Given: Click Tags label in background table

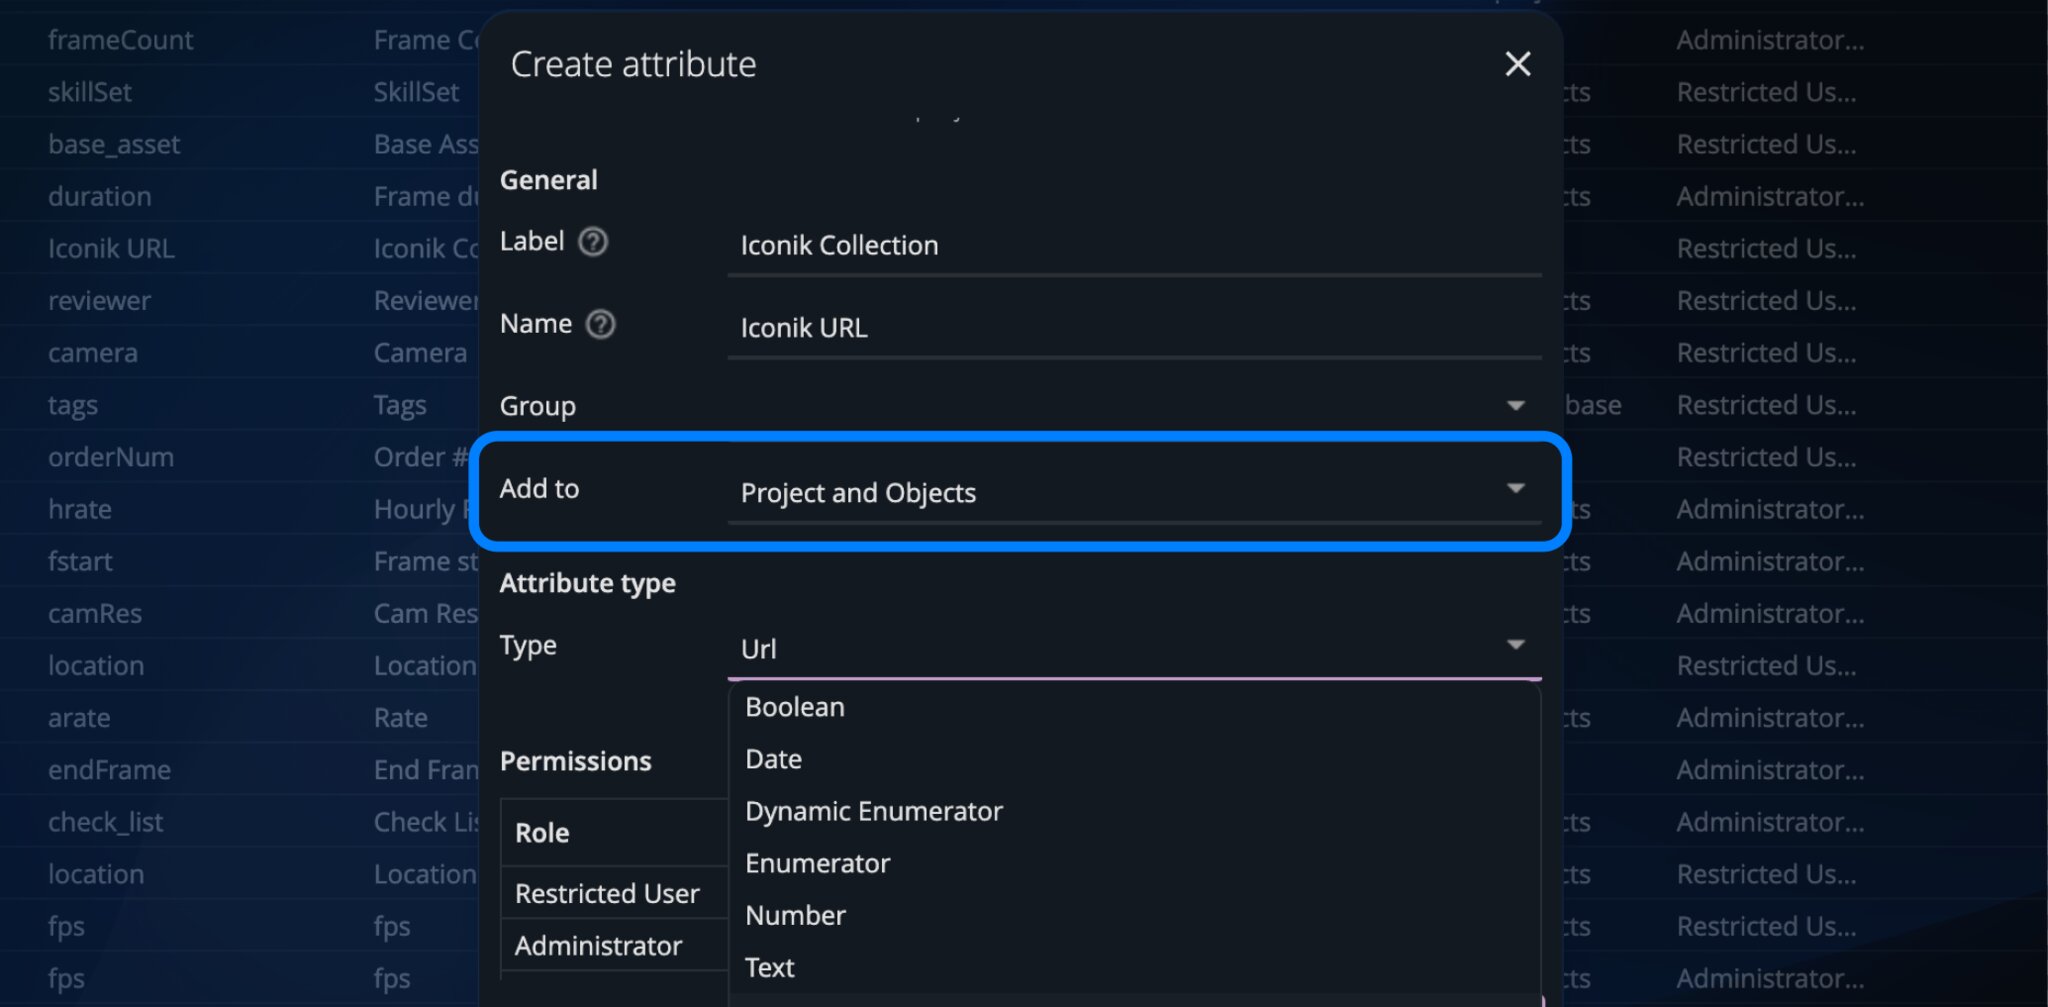Looking at the screenshot, I should click(399, 405).
